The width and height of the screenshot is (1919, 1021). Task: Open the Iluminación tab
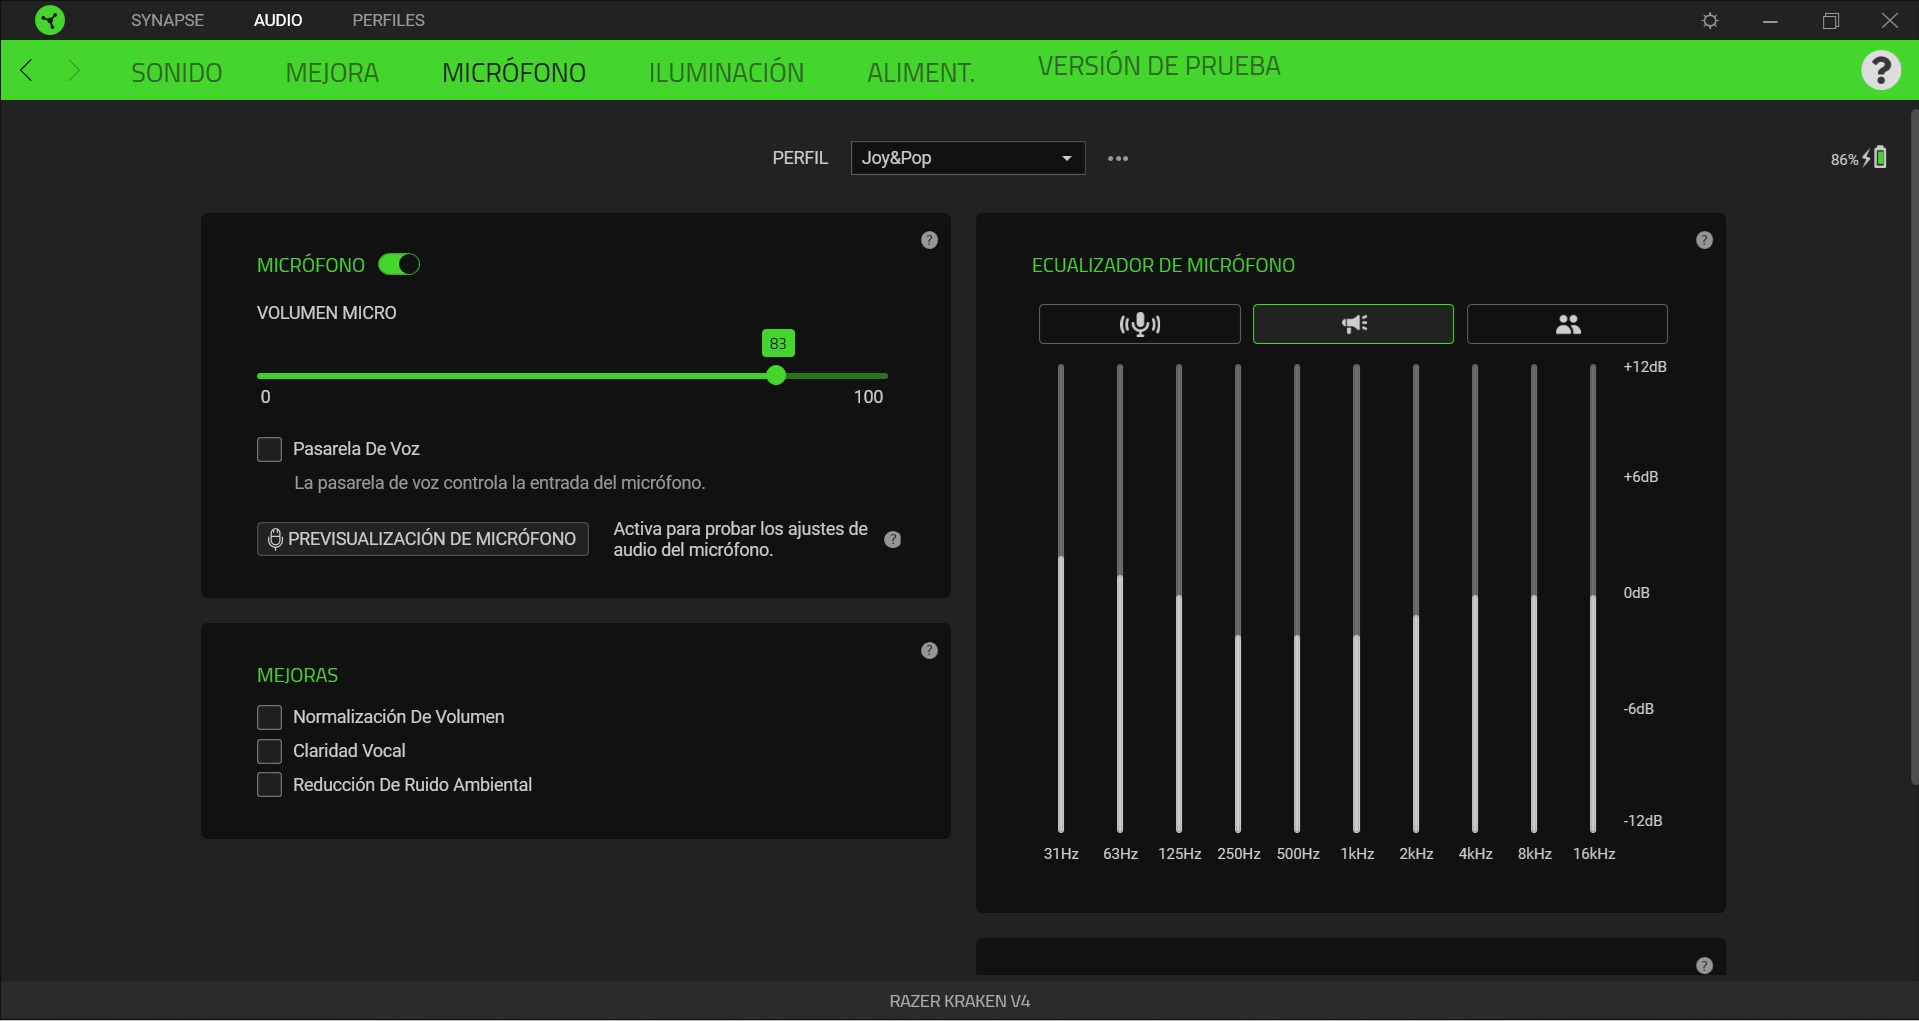[x=726, y=73]
